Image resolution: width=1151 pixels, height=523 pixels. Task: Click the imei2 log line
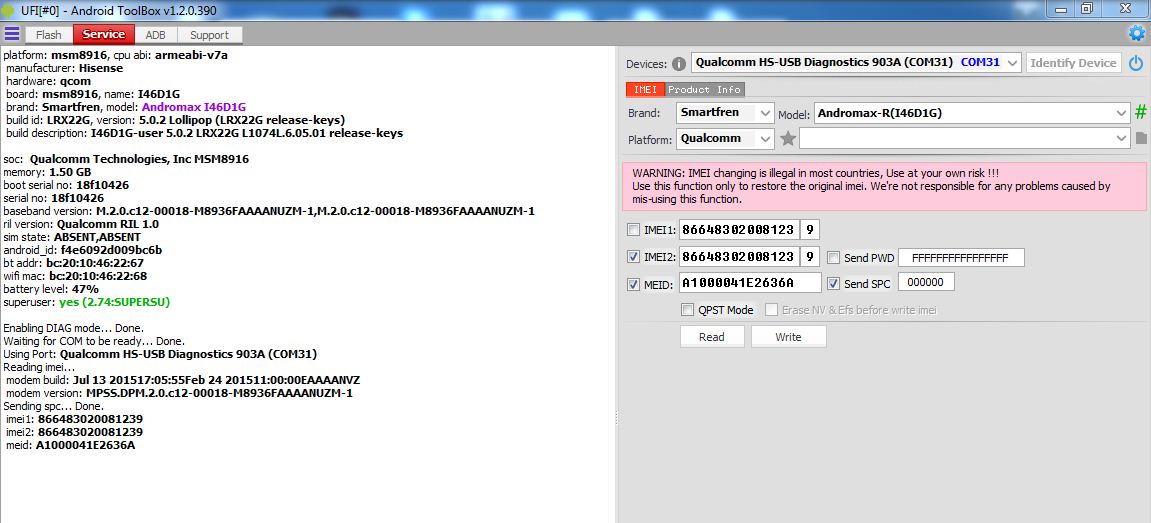pyautogui.click(x=75, y=432)
